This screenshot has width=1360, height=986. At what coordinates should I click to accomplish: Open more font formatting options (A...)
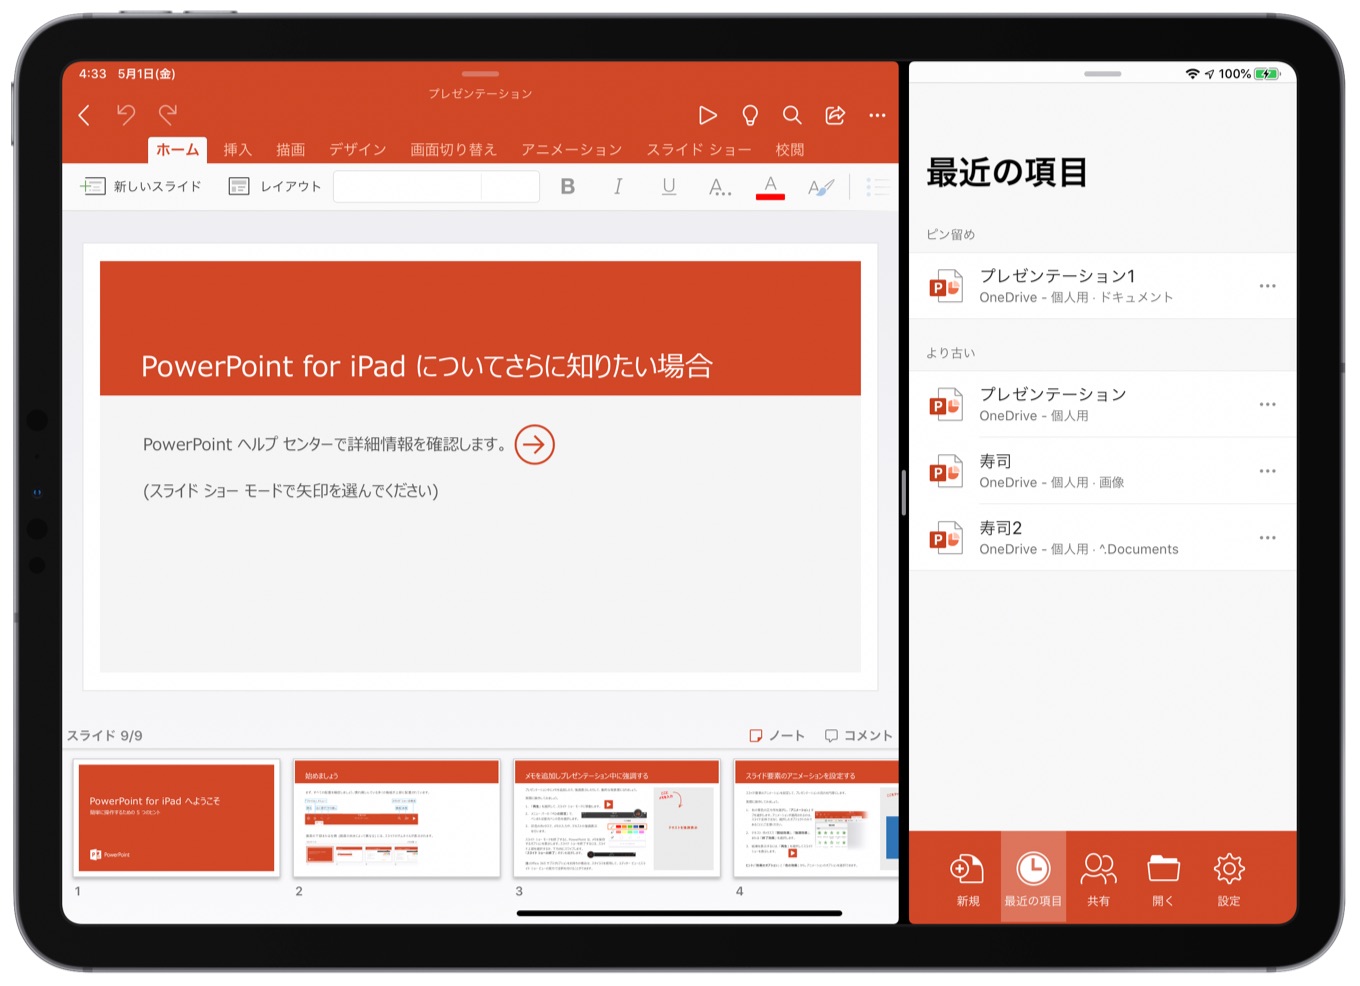click(x=719, y=186)
